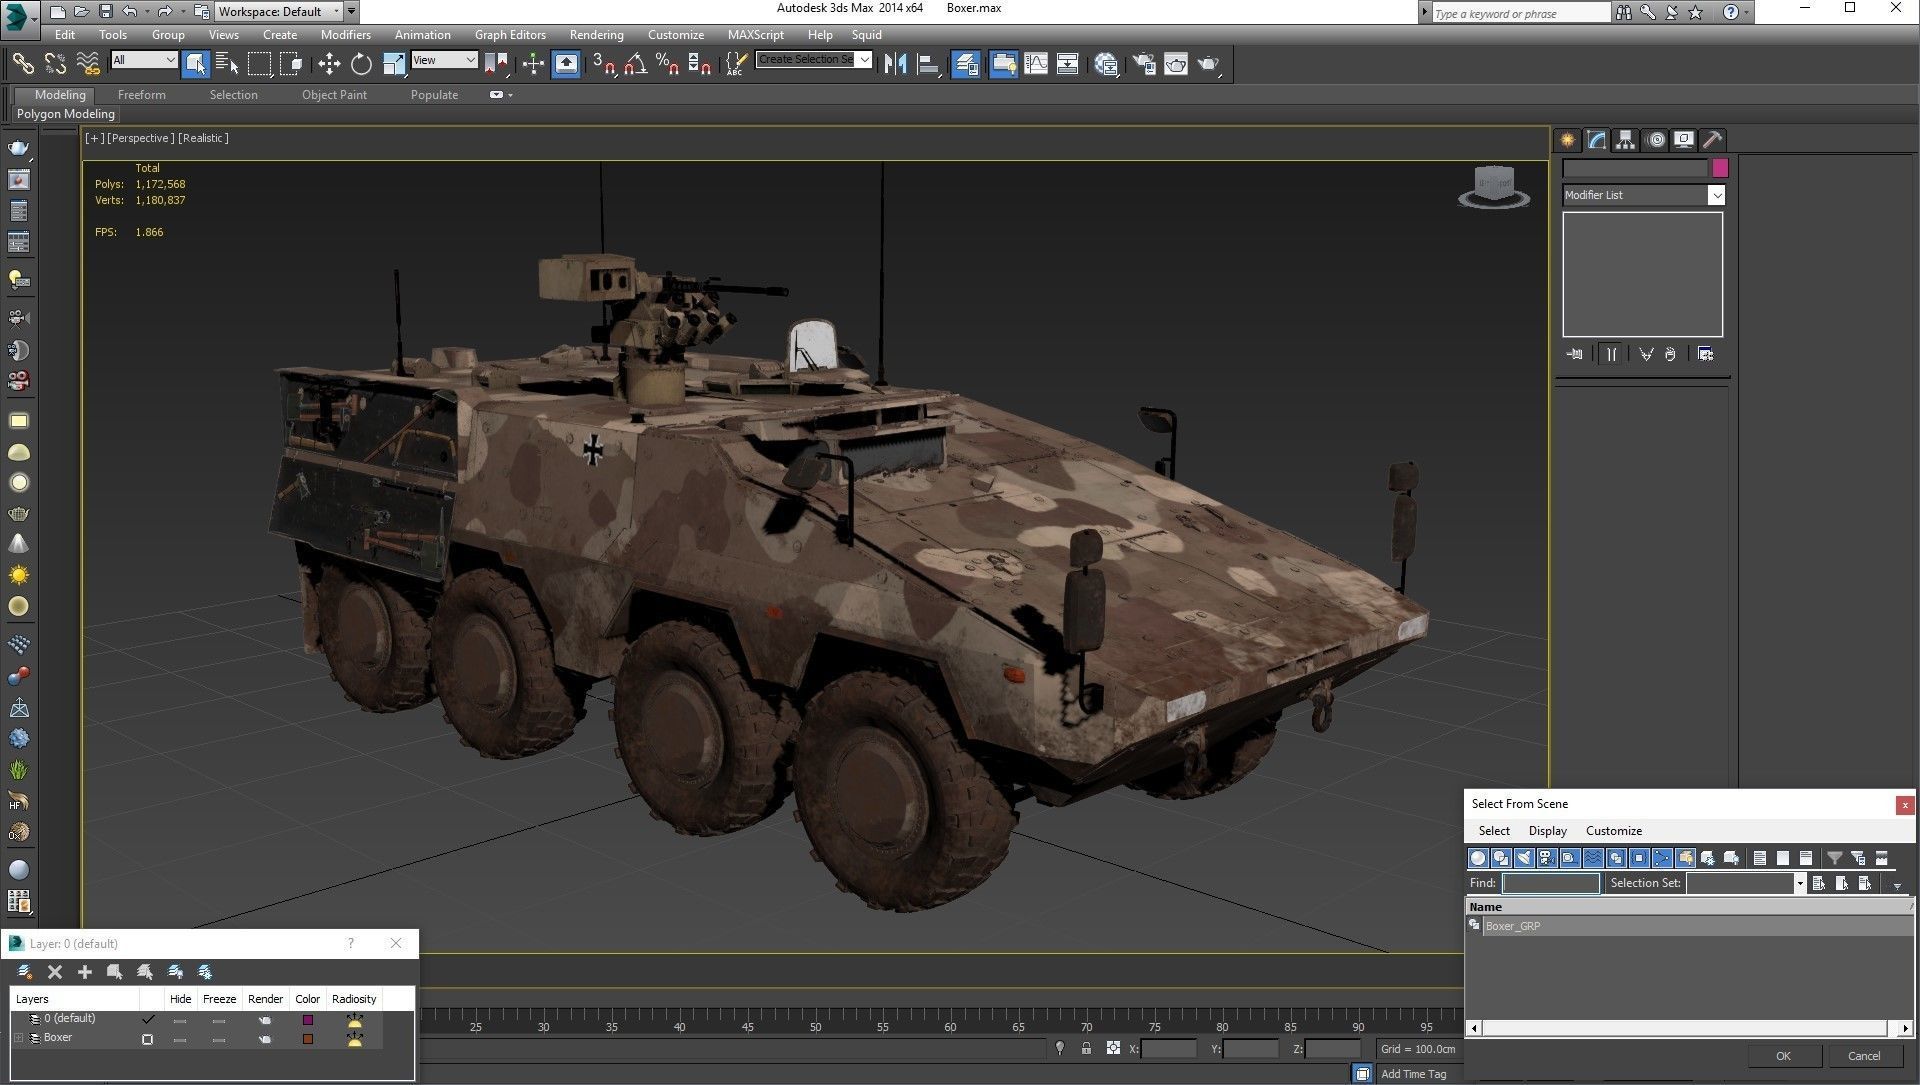Screen dimensions: 1920x1085
Task: Expand the Polygon Modeling panel
Action: coord(66,114)
